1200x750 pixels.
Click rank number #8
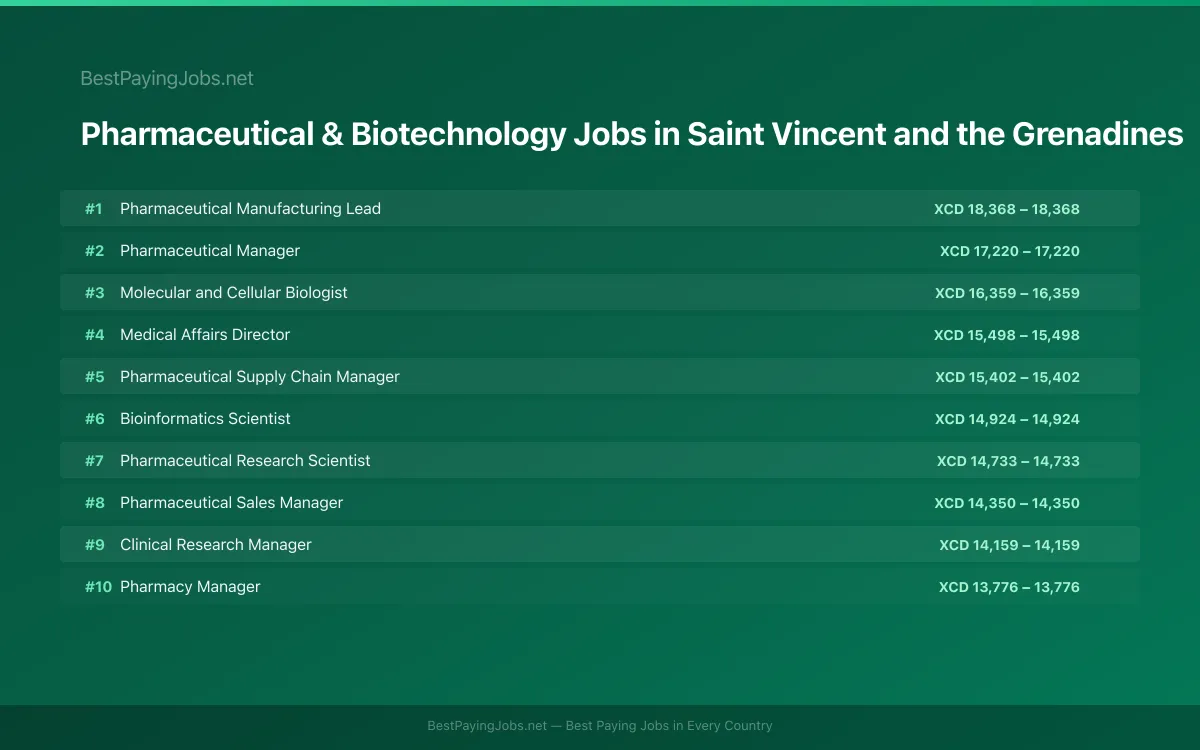tap(94, 503)
